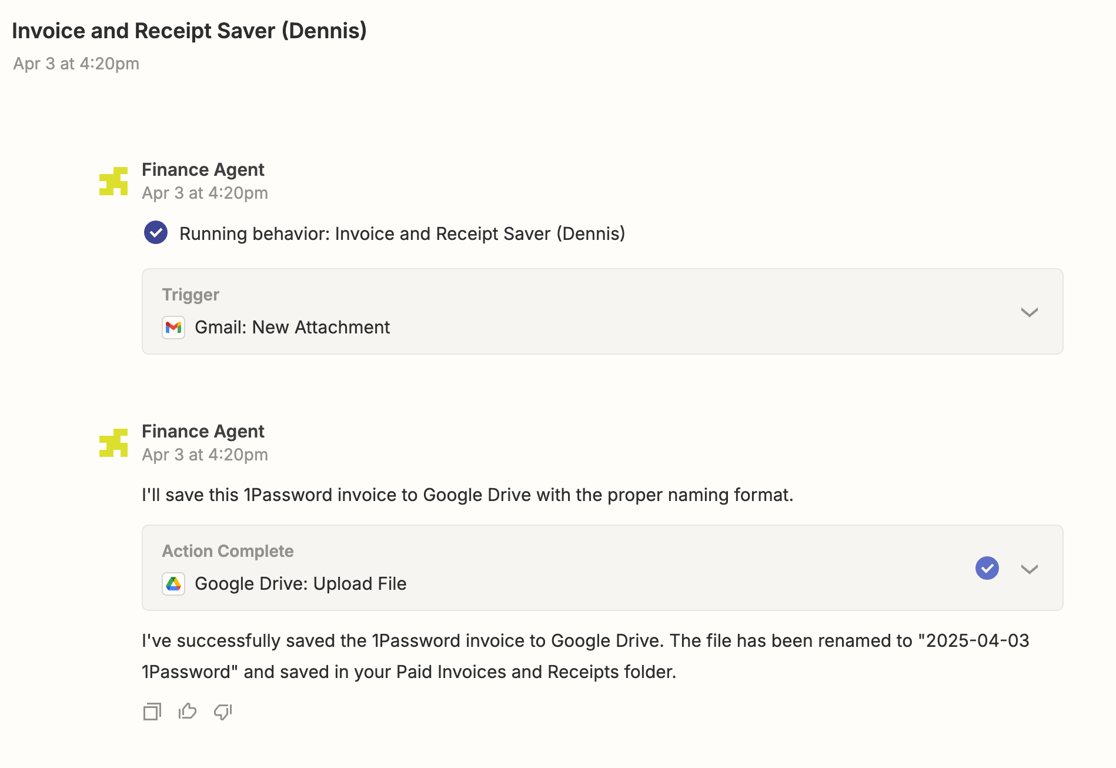1116x768 pixels.
Task: Click the successfully saved message text
Action: (585, 656)
